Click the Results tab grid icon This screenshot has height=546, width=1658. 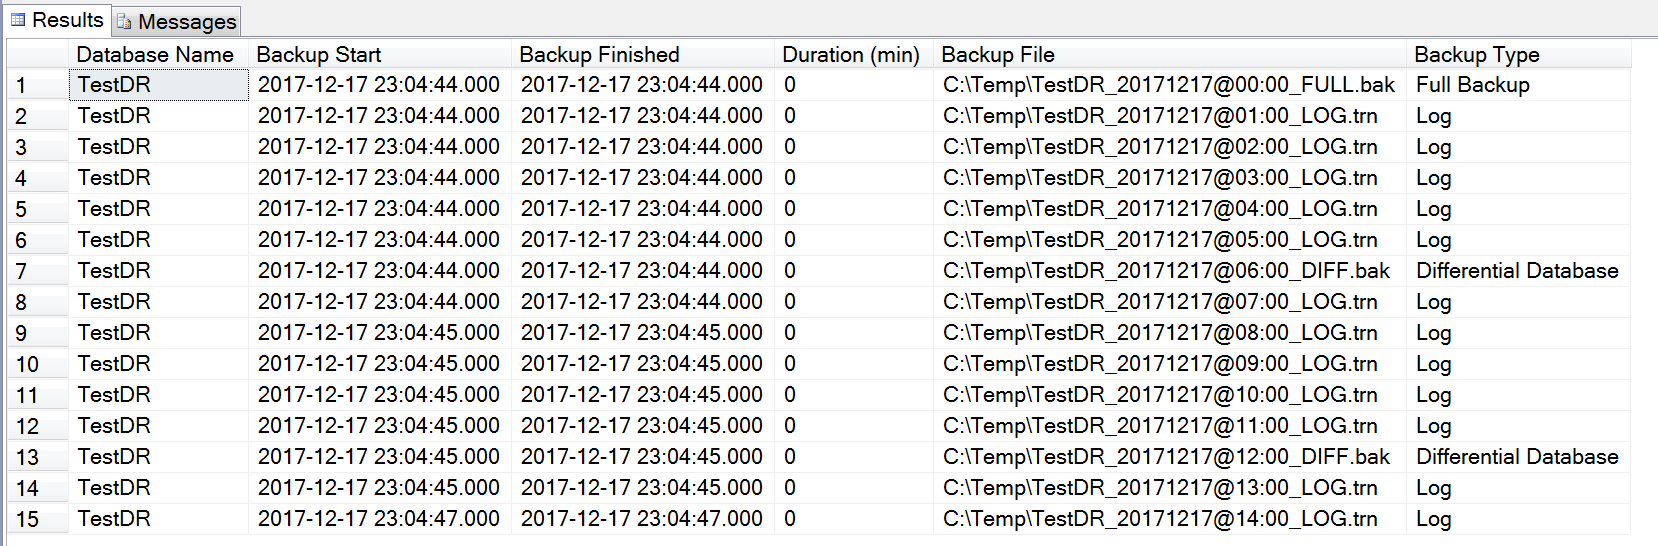pyautogui.click(x=18, y=20)
